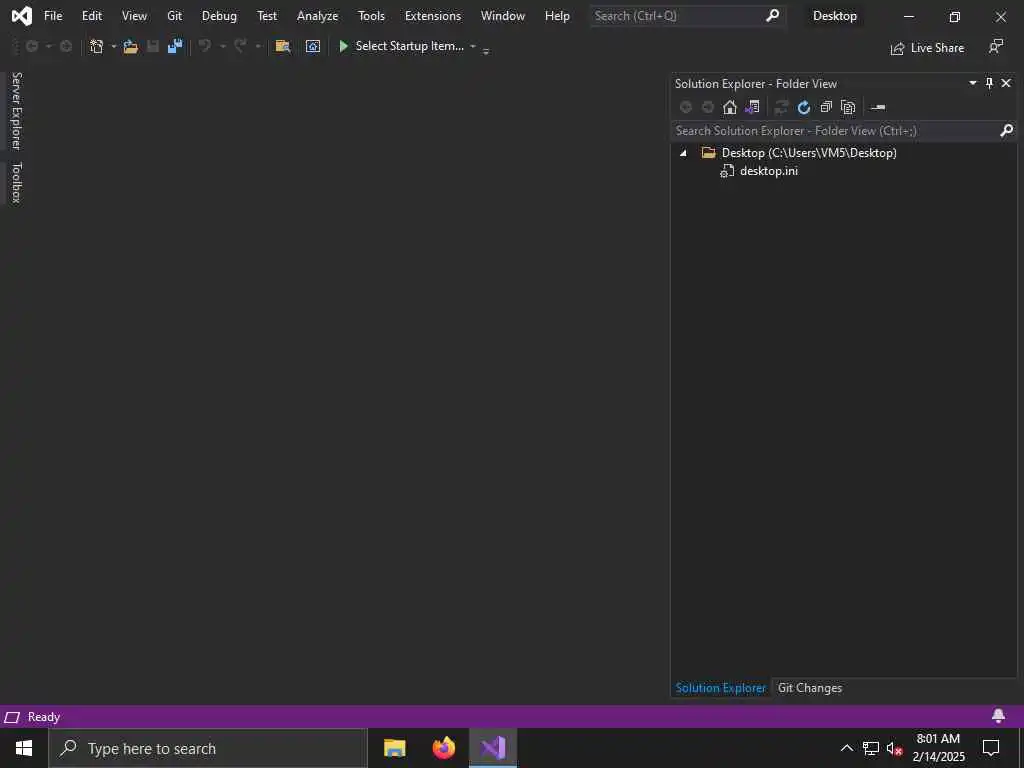Image resolution: width=1024 pixels, height=768 pixels.
Task: Click the home window icon in the main toolbar
Action: (313, 46)
